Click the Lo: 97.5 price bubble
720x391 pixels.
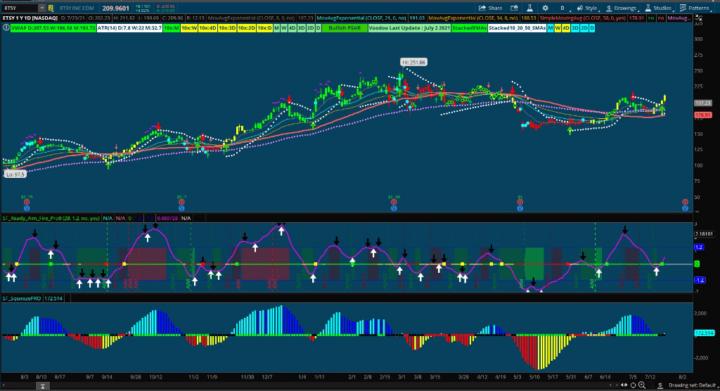click(x=15, y=174)
